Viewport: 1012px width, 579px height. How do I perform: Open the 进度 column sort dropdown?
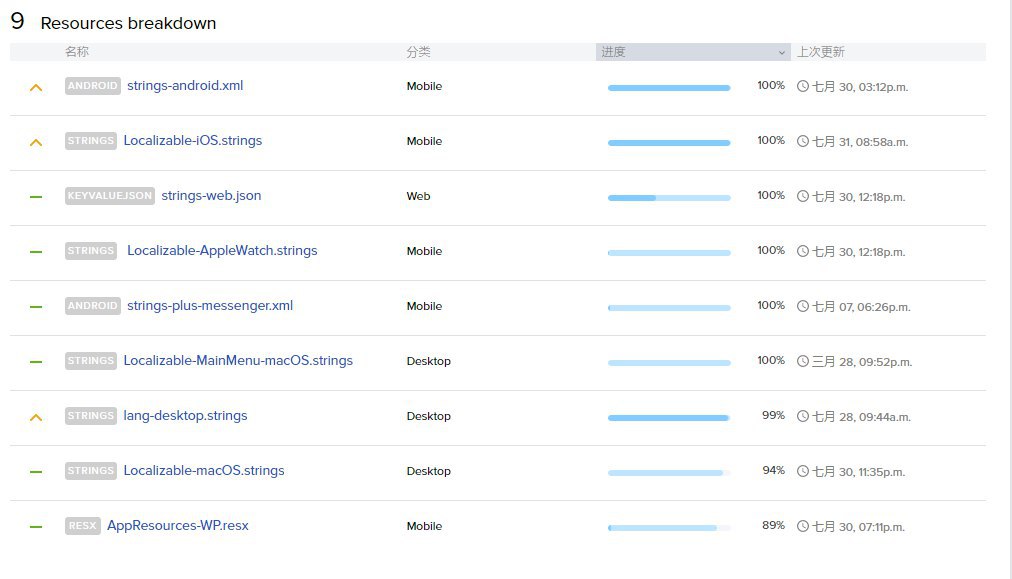click(x=782, y=52)
